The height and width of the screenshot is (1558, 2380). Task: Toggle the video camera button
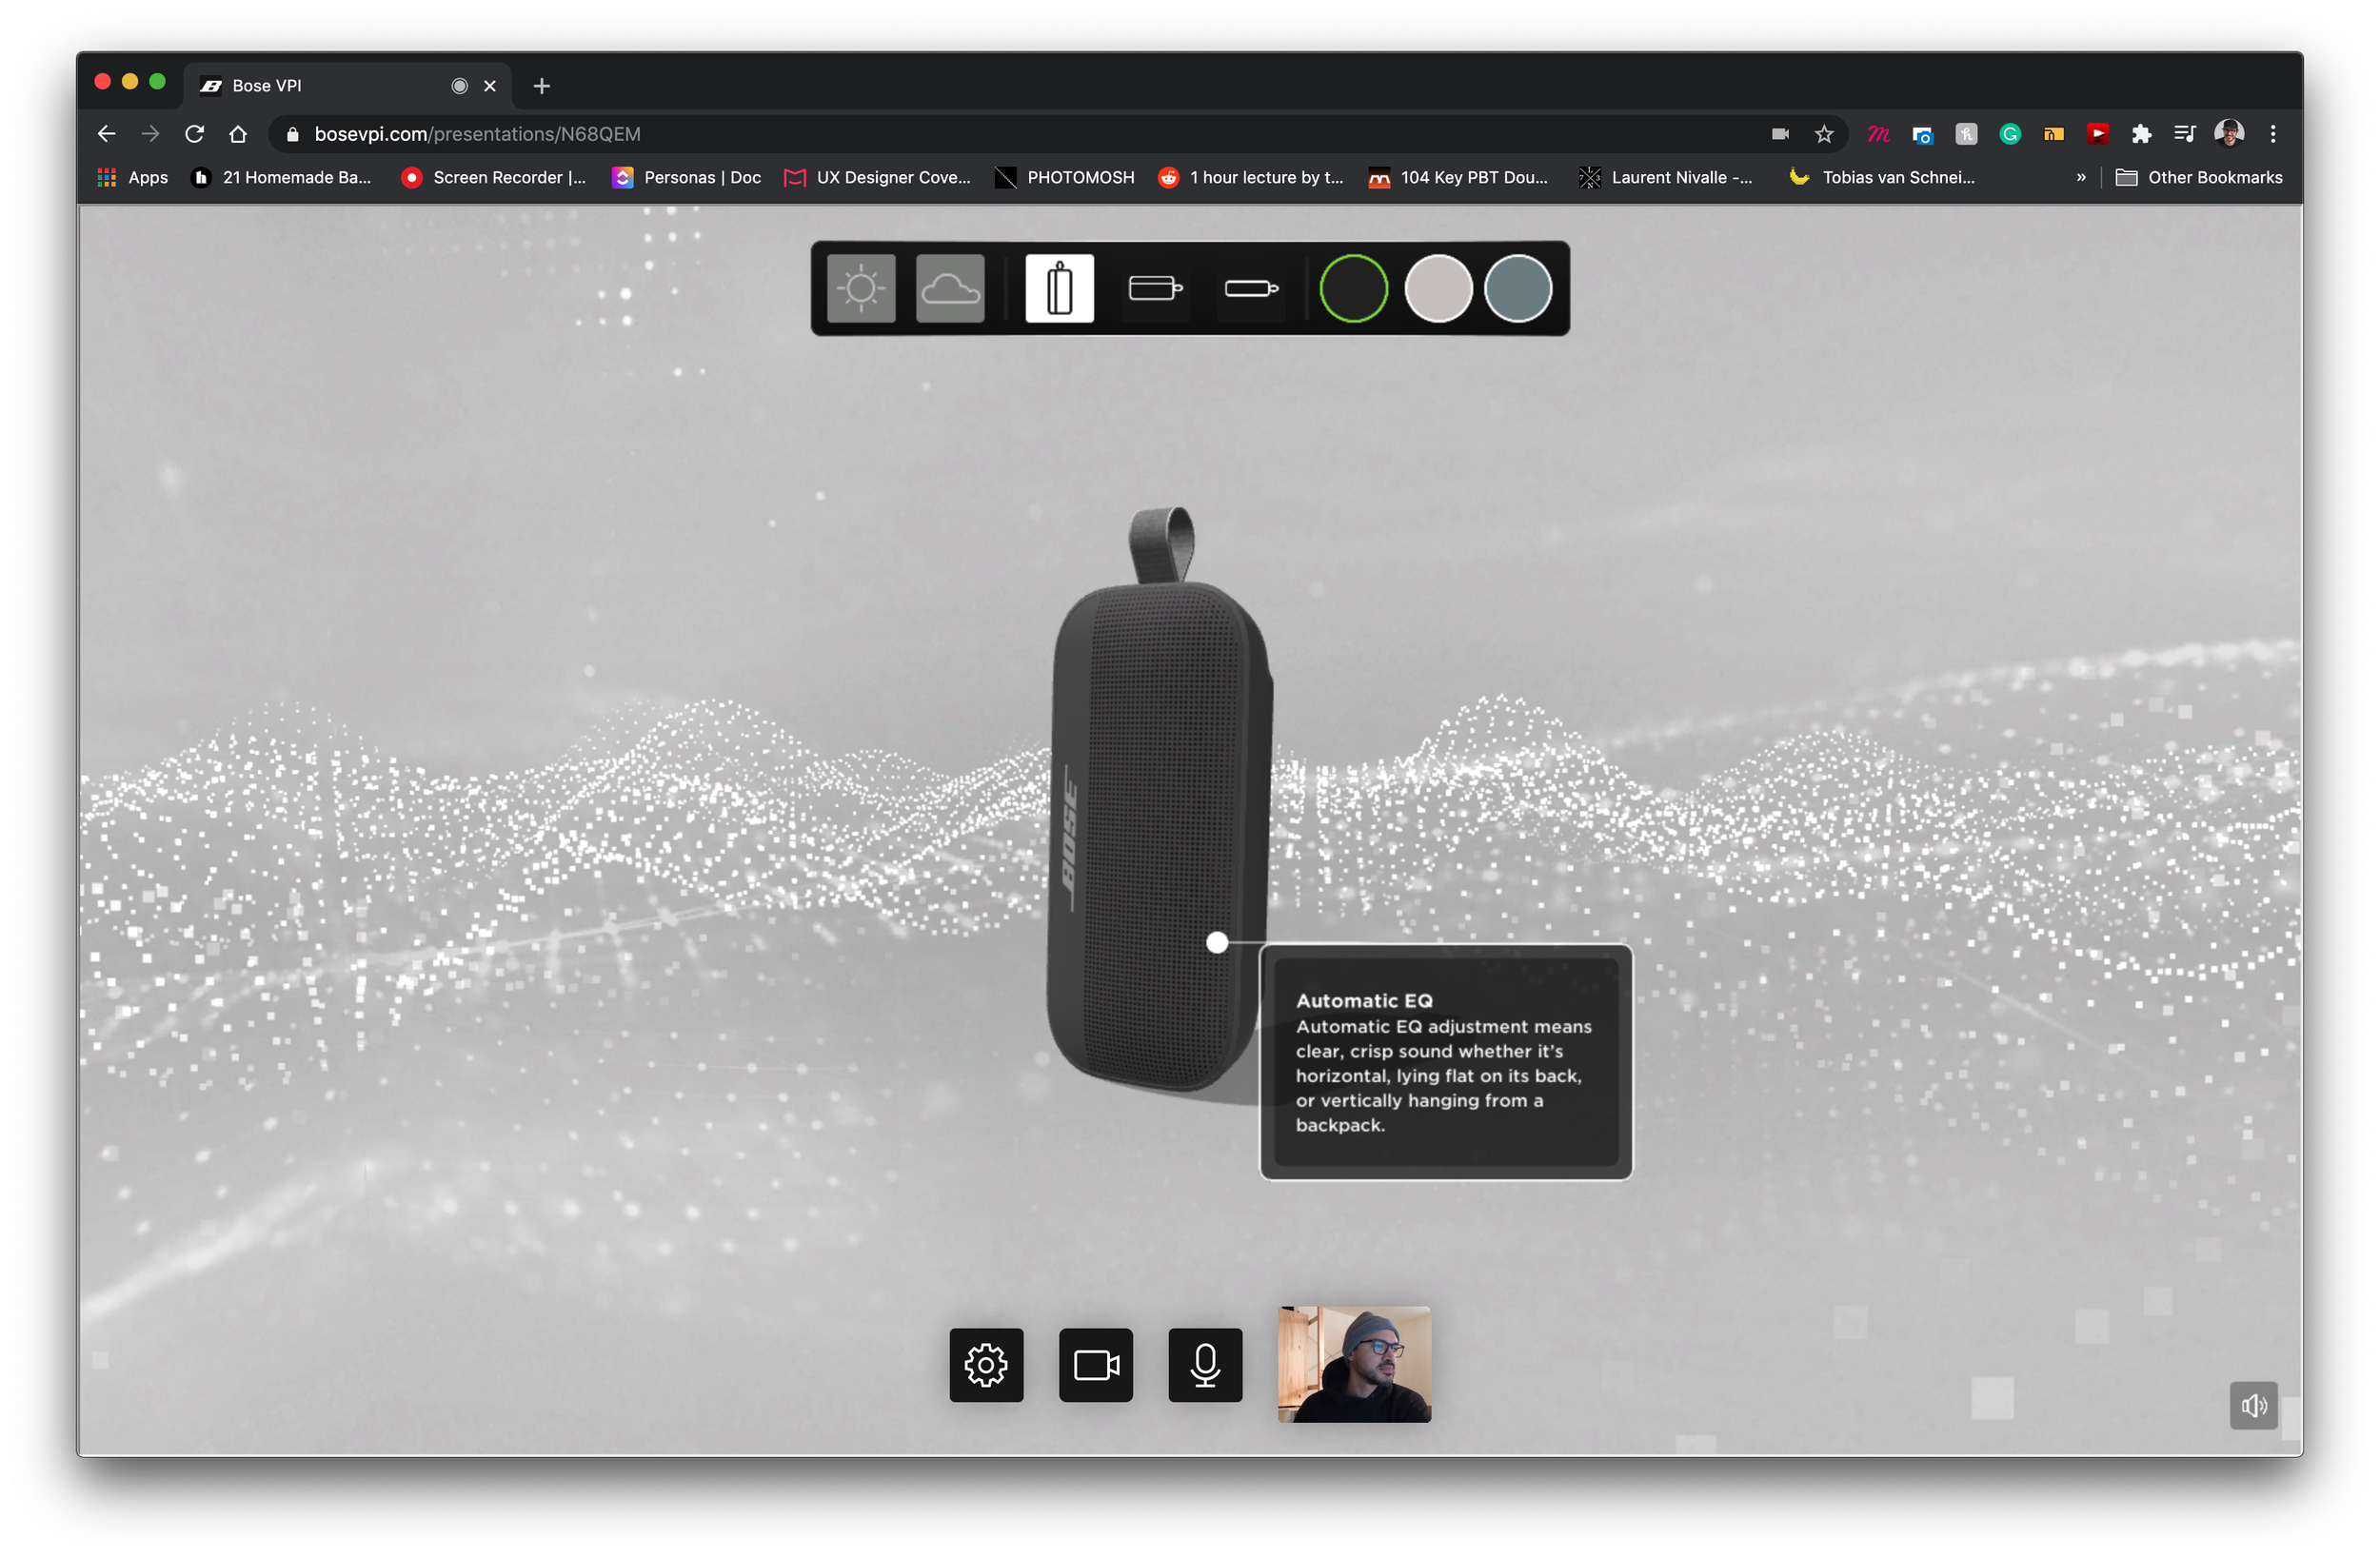pos(1095,1365)
